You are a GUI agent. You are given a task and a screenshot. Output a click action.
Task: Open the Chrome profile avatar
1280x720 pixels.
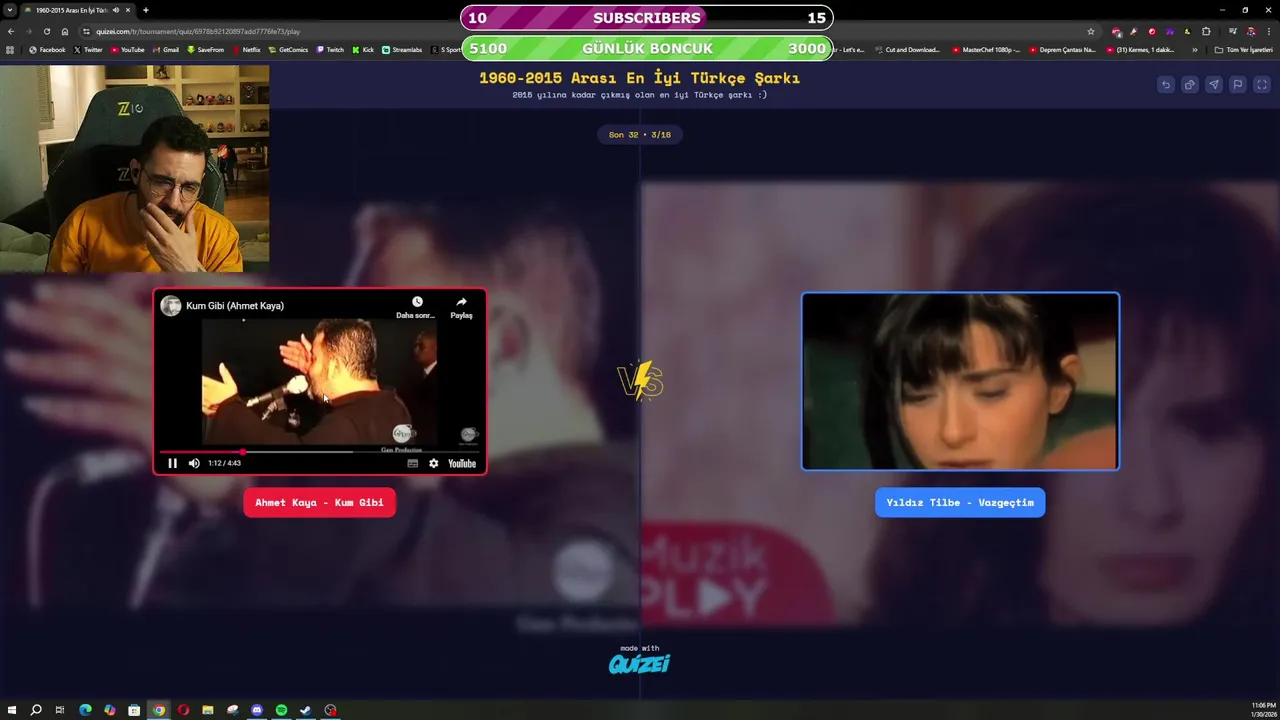(x=1250, y=31)
